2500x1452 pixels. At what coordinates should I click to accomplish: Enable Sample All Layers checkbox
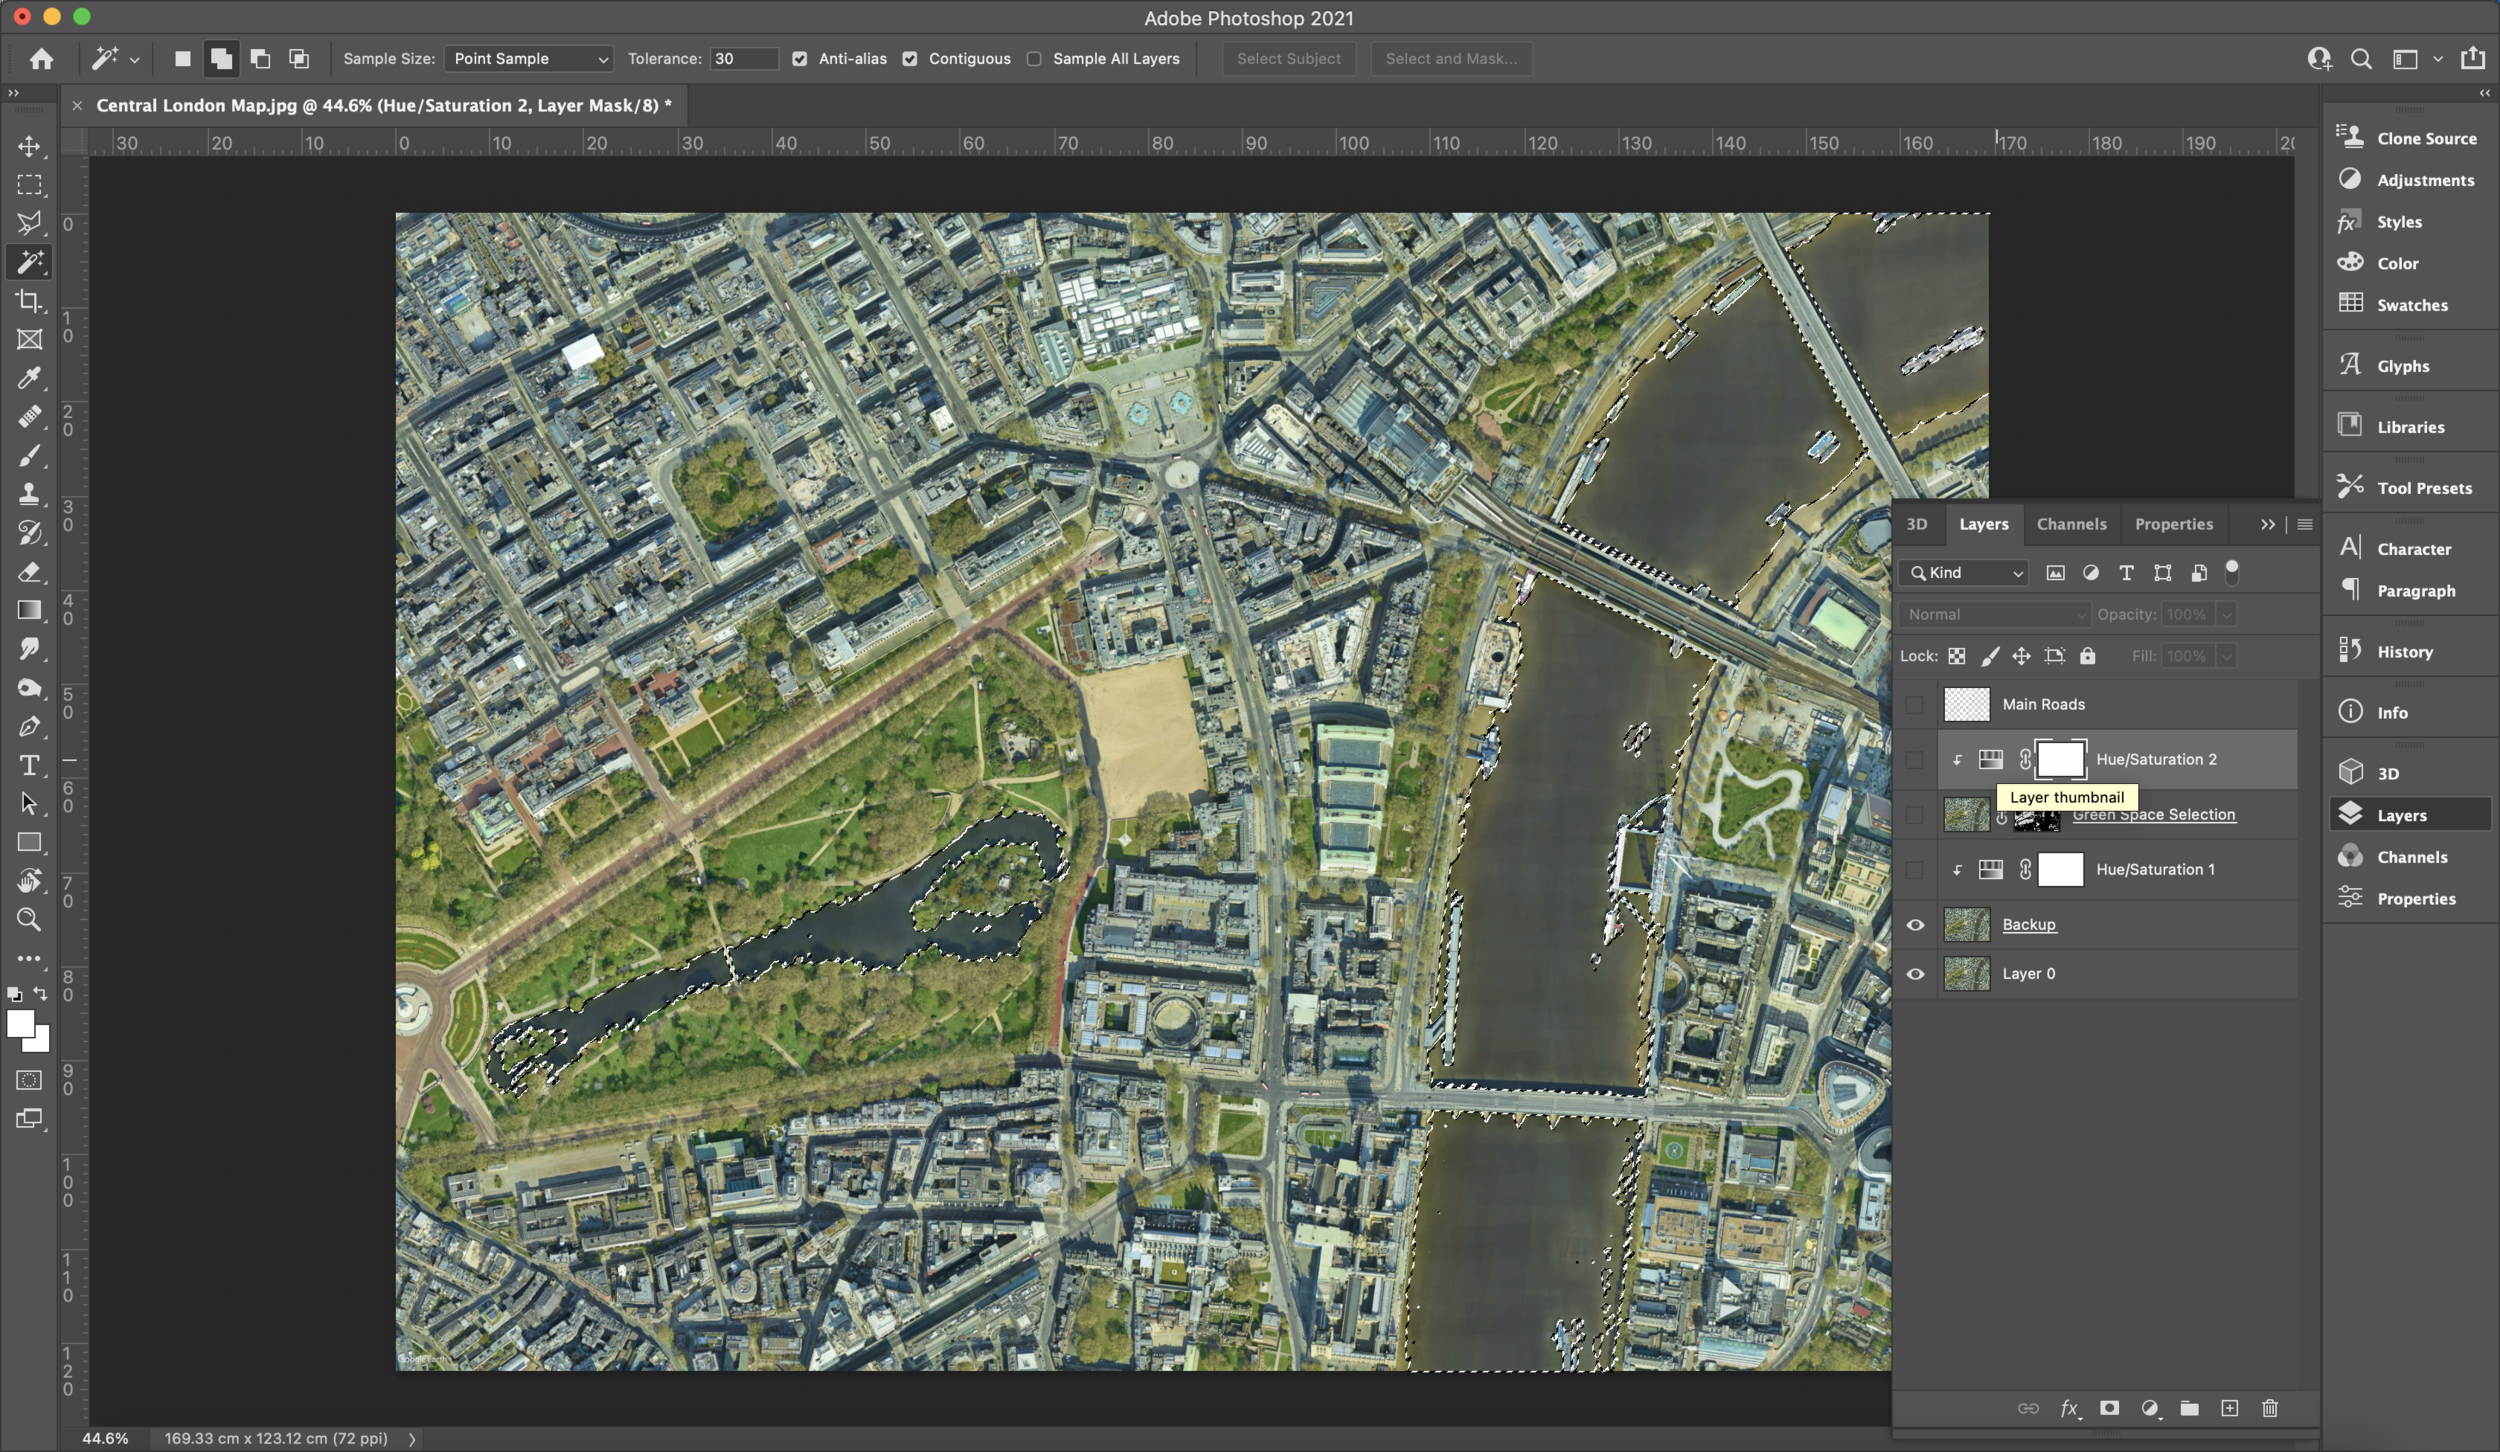coord(1034,59)
